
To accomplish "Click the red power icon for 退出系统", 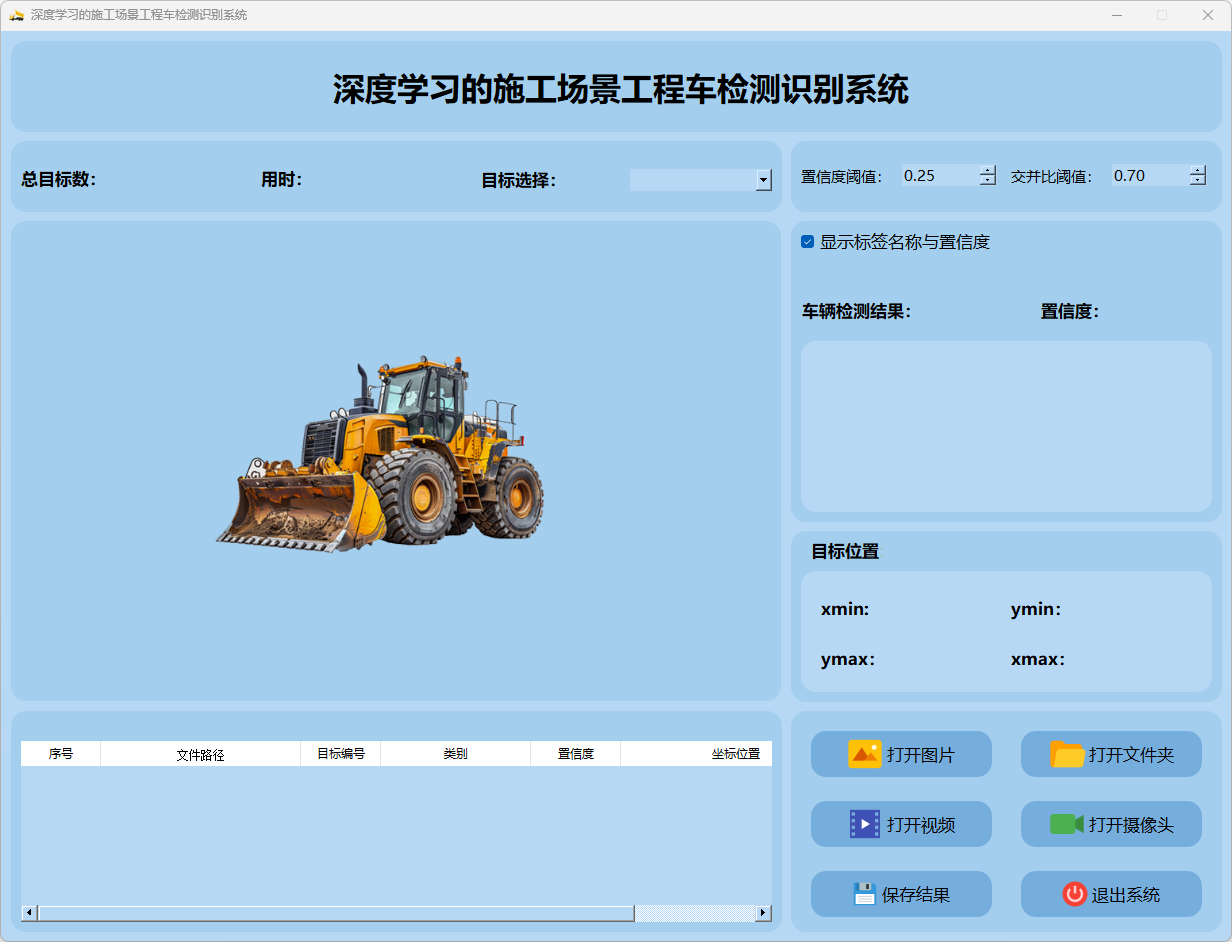I will pos(1074,894).
